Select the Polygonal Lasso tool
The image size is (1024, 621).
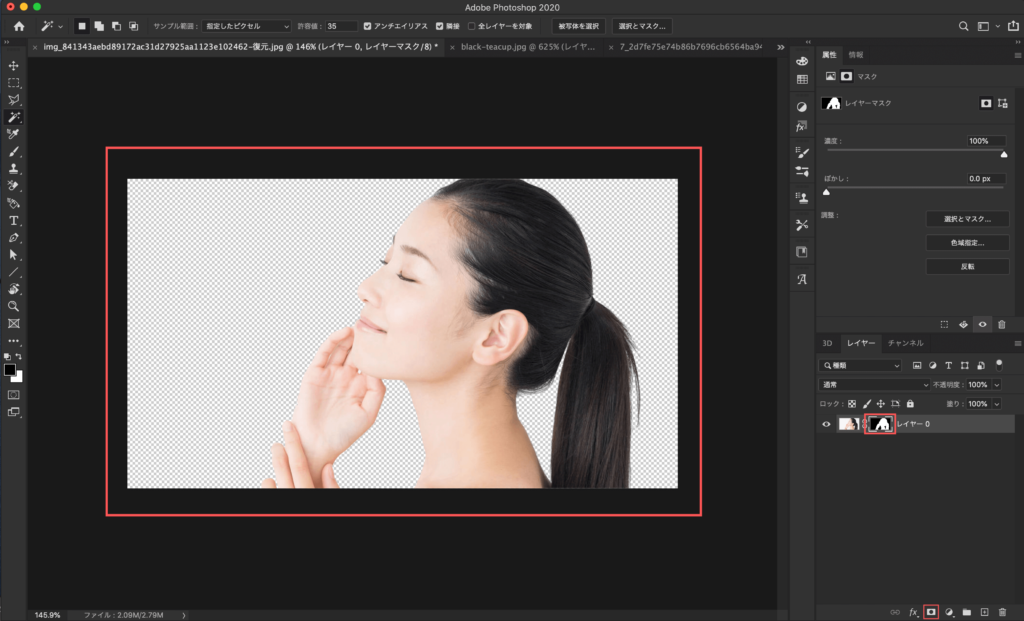click(x=13, y=100)
